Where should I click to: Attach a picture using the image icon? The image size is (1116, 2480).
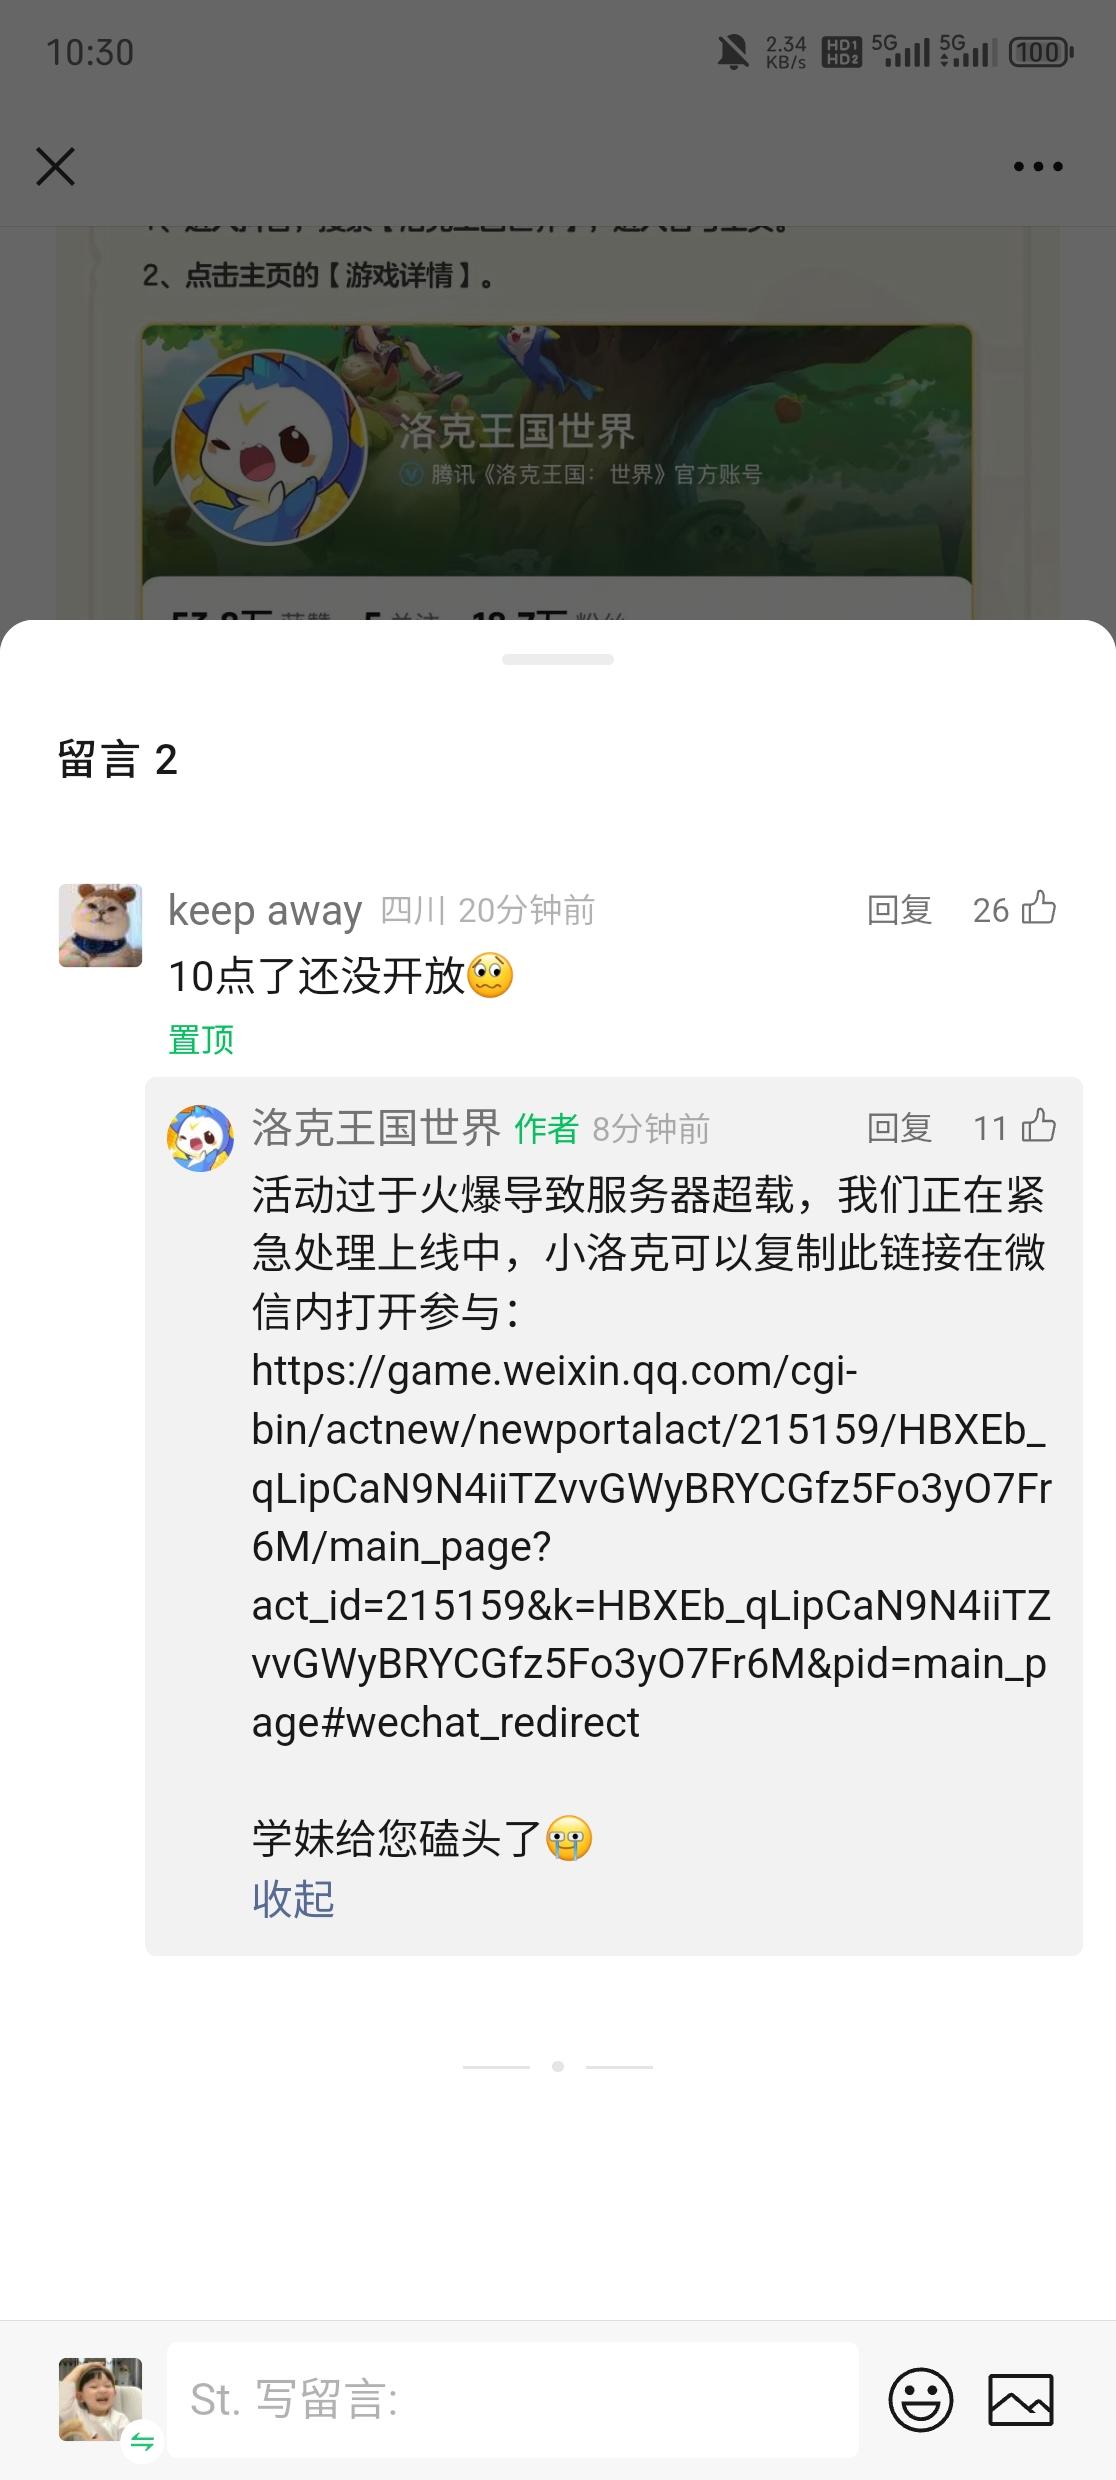click(x=1020, y=2398)
